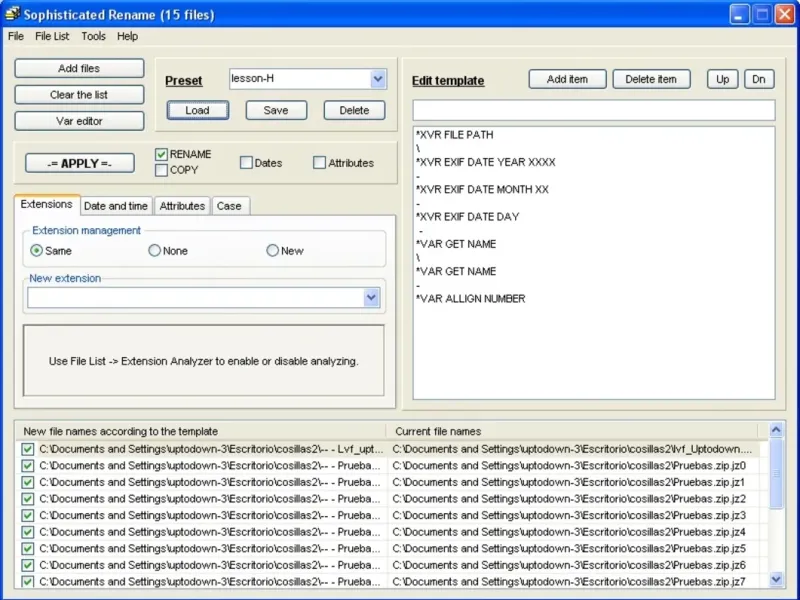Click the file list vertical scrollbar down arrow
The height and width of the screenshot is (600, 800).
click(776, 579)
